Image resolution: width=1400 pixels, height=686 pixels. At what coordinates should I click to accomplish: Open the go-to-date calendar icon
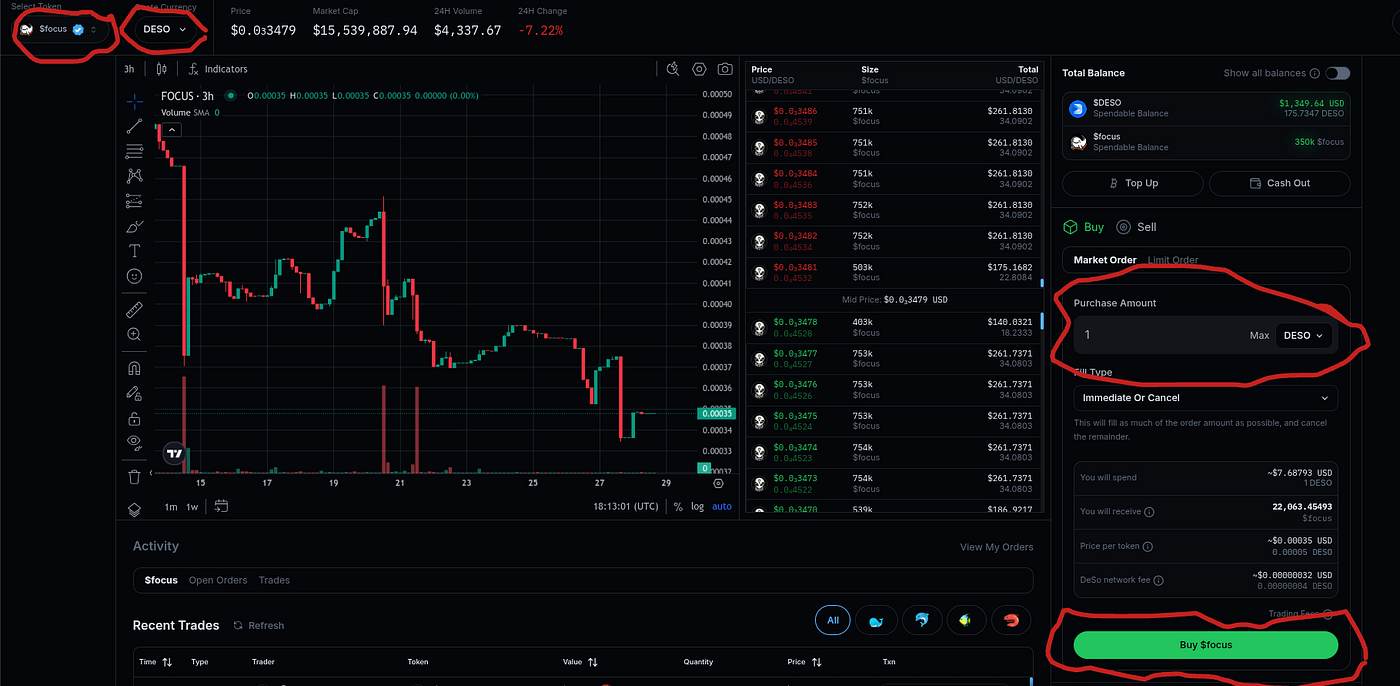click(x=221, y=506)
